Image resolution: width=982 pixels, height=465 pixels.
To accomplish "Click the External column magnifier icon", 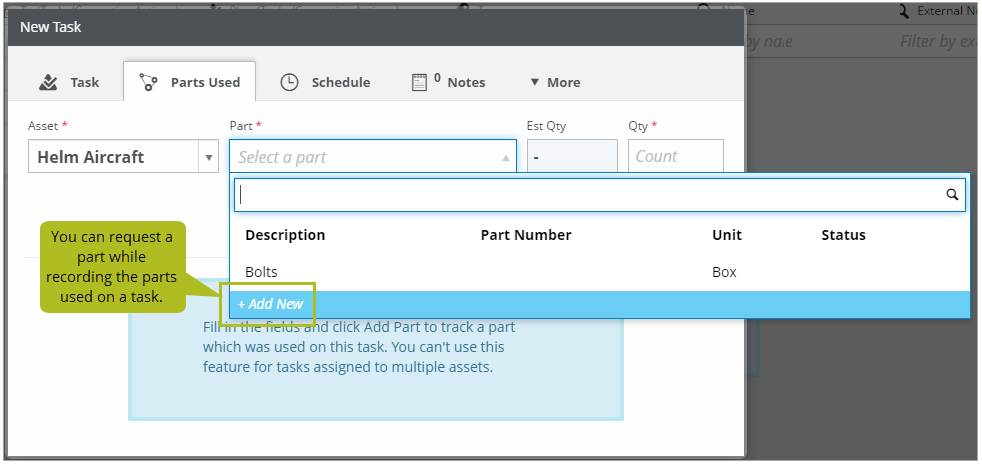I will click(904, 12).
